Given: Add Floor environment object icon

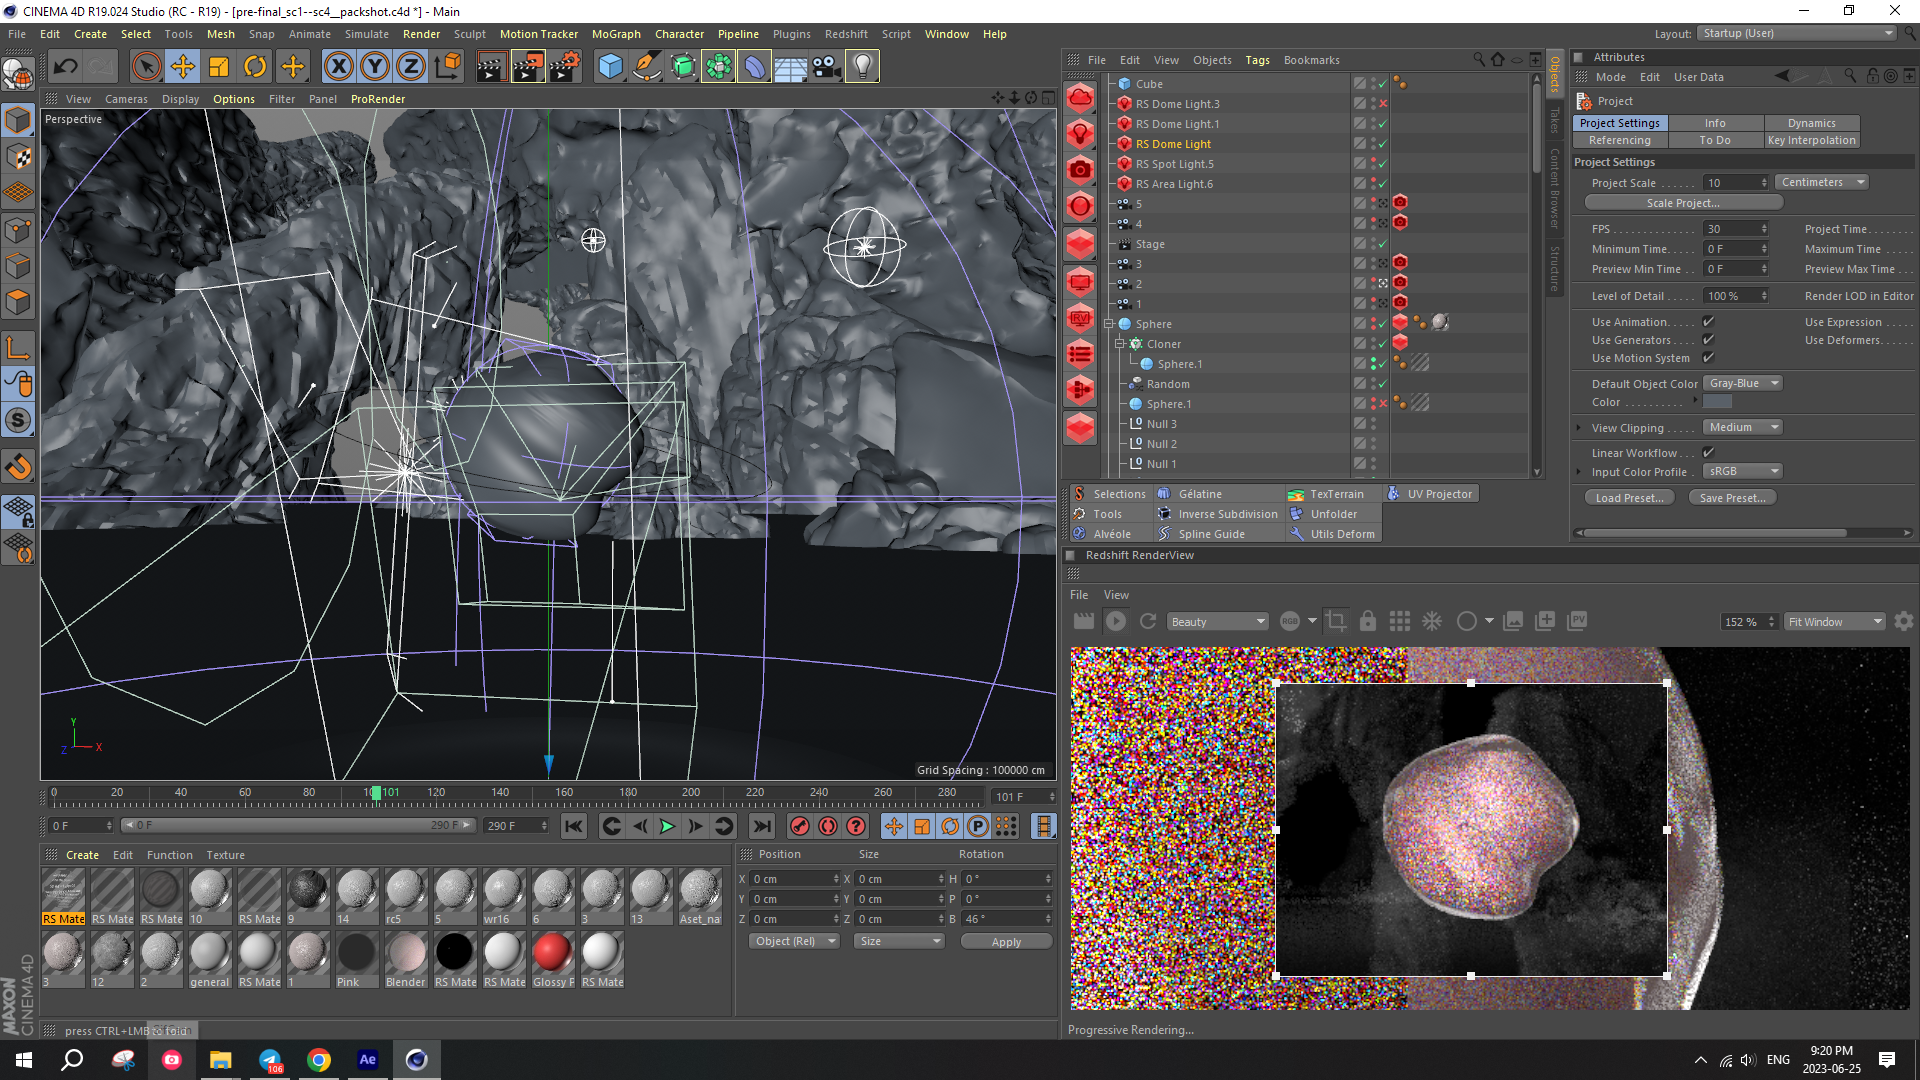Looking at the screenshot, I should 790,67.
